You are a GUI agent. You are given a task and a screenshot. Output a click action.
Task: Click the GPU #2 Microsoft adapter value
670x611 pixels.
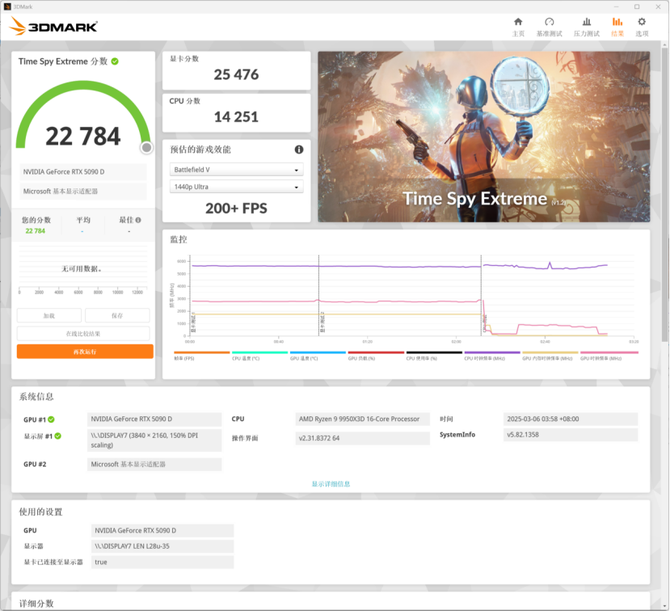(154, 464)
